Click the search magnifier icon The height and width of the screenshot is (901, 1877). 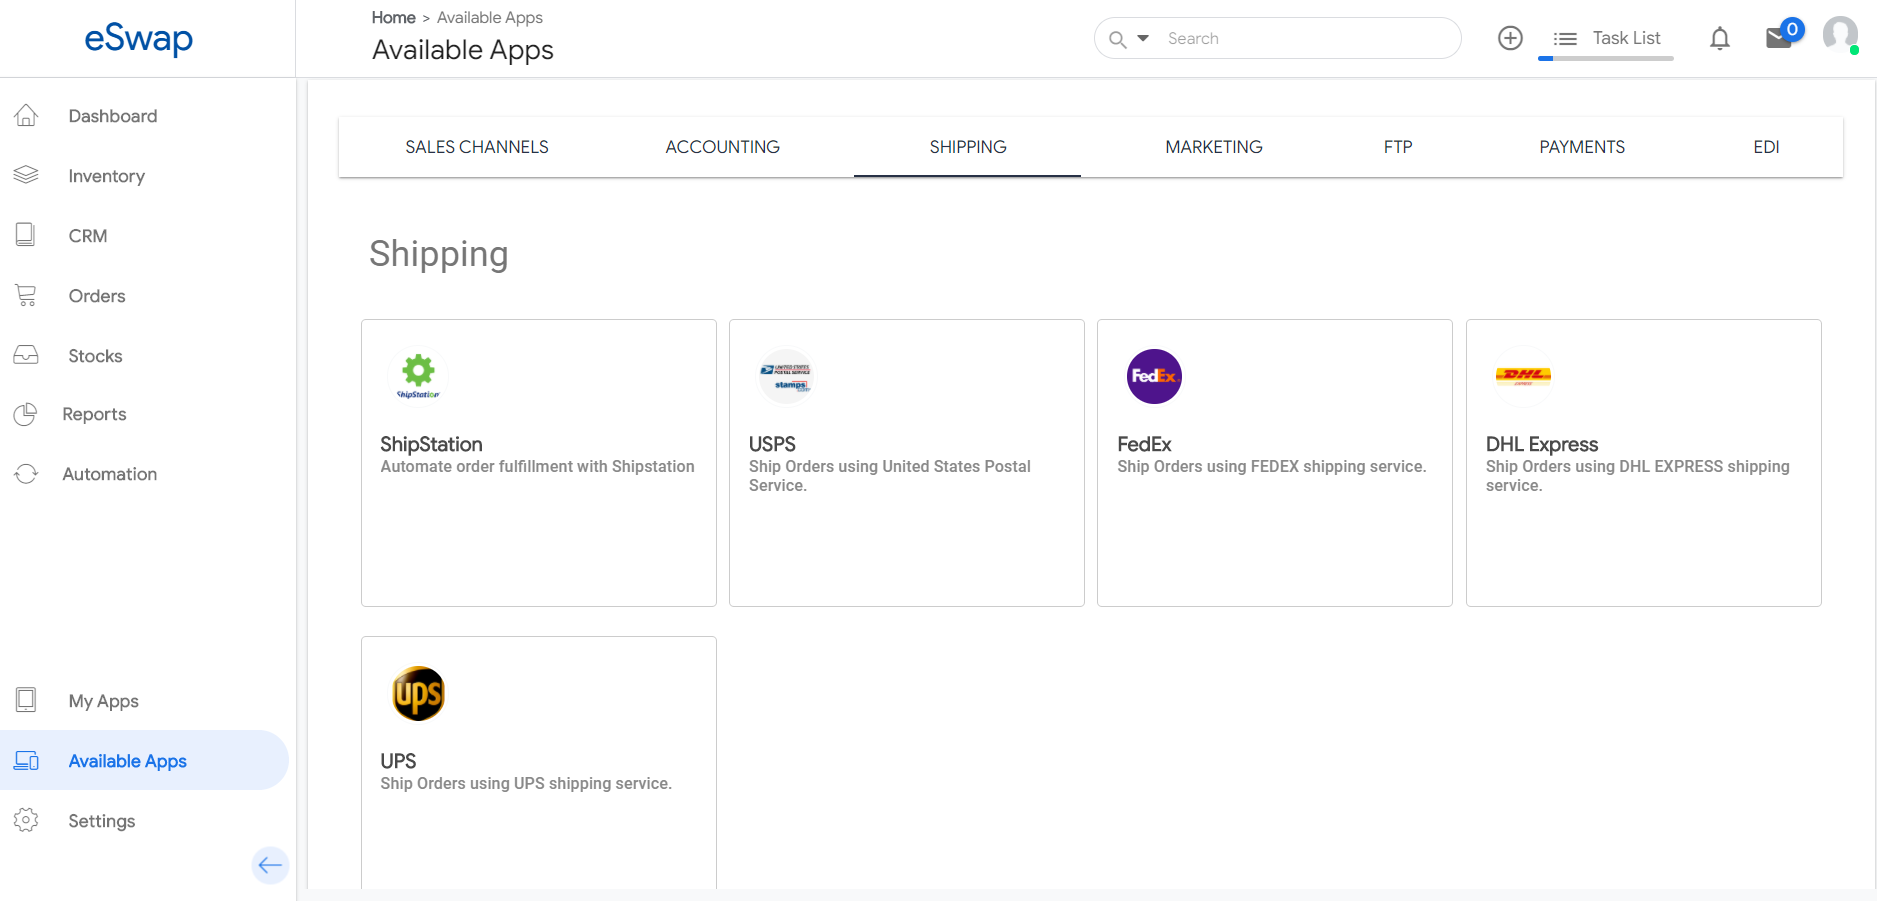click(1118, 39)
